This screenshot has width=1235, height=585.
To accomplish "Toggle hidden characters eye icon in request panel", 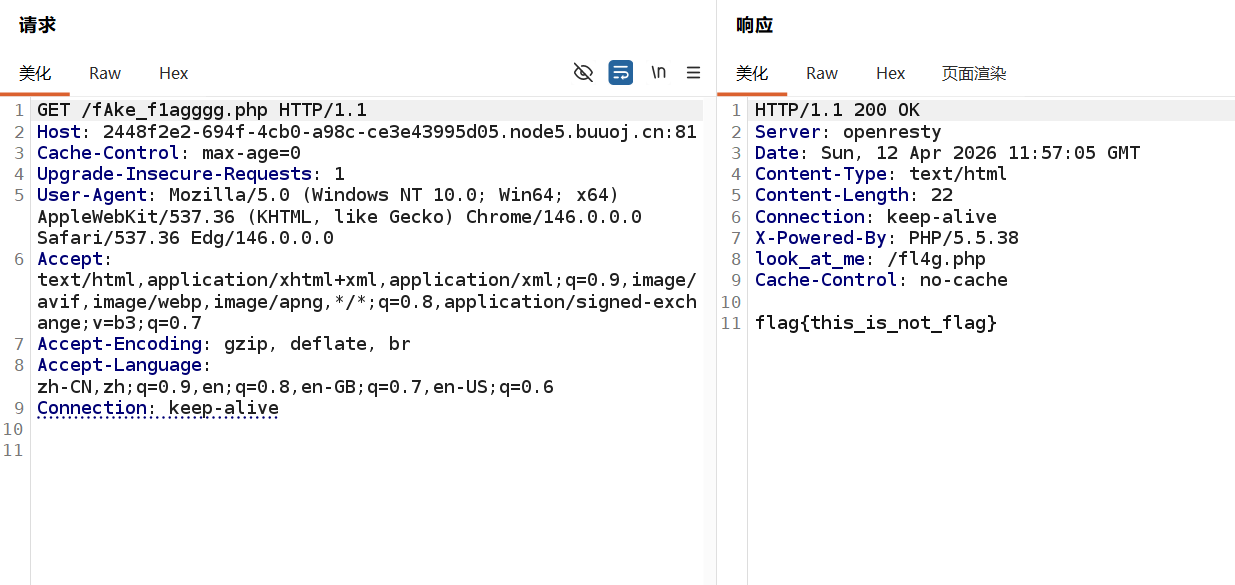I will coord(583,72).
